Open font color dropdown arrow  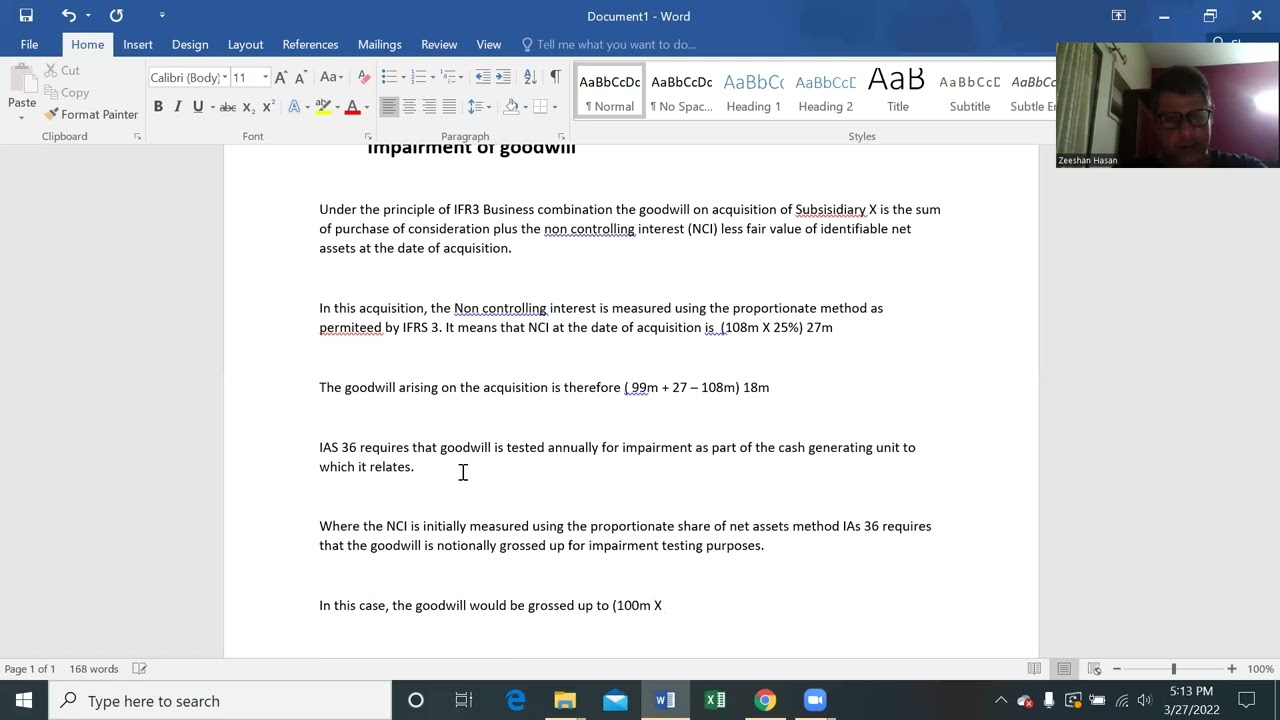pyautogui.click(x=366, y=107)
